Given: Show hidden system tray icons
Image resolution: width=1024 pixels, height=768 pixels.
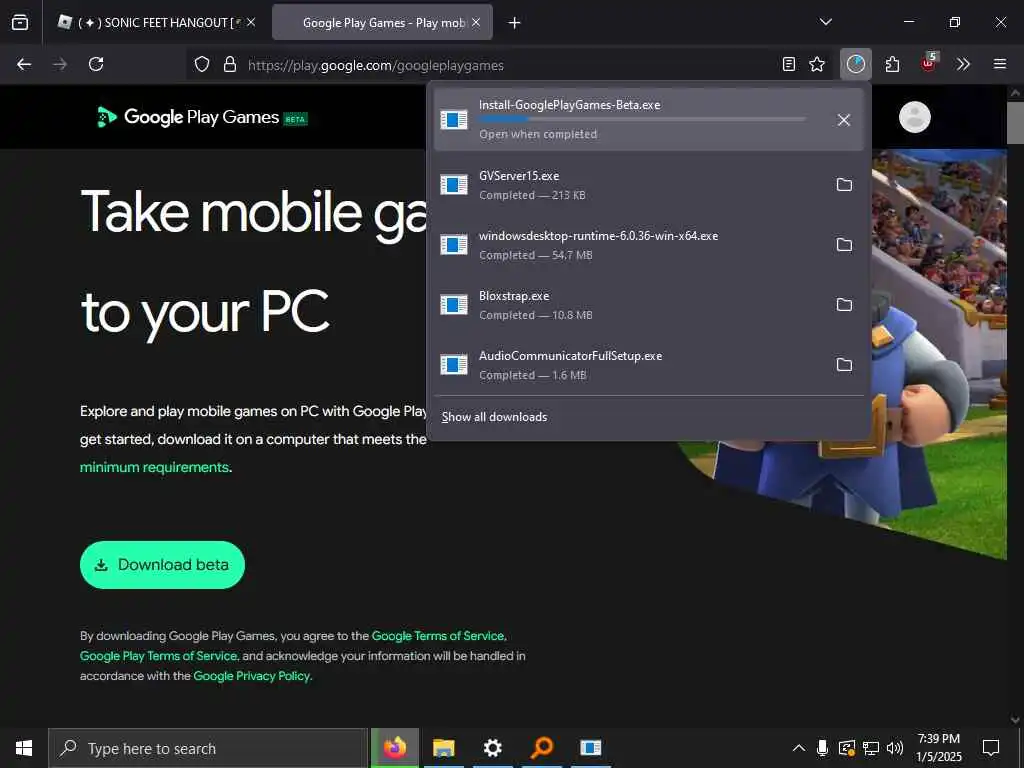Looking at the screenshot, I should [799, 748].
